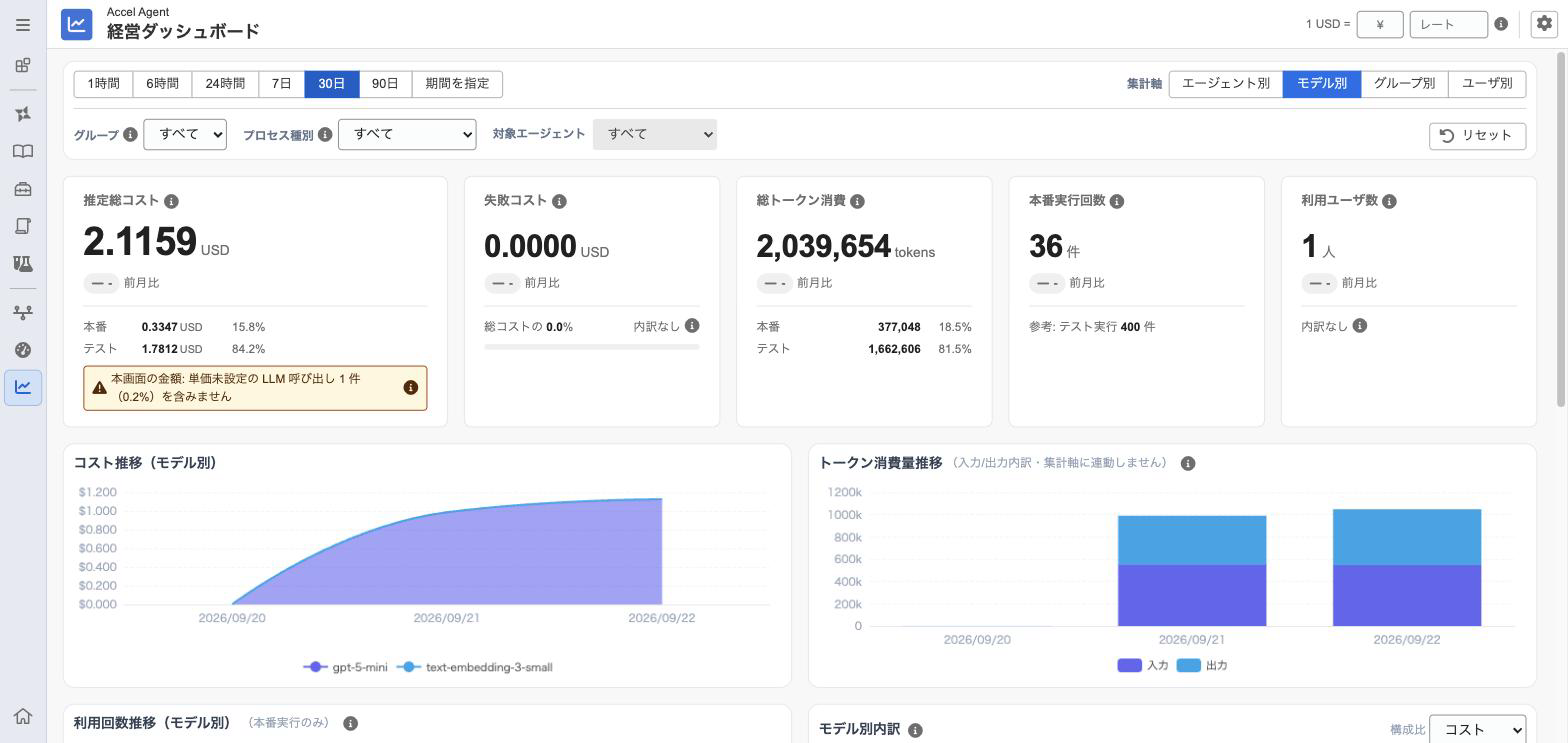Viewport: 1568px width, 743px height.
Task: Click info icon beside プロセス種別 label
Action: [325, 134]
